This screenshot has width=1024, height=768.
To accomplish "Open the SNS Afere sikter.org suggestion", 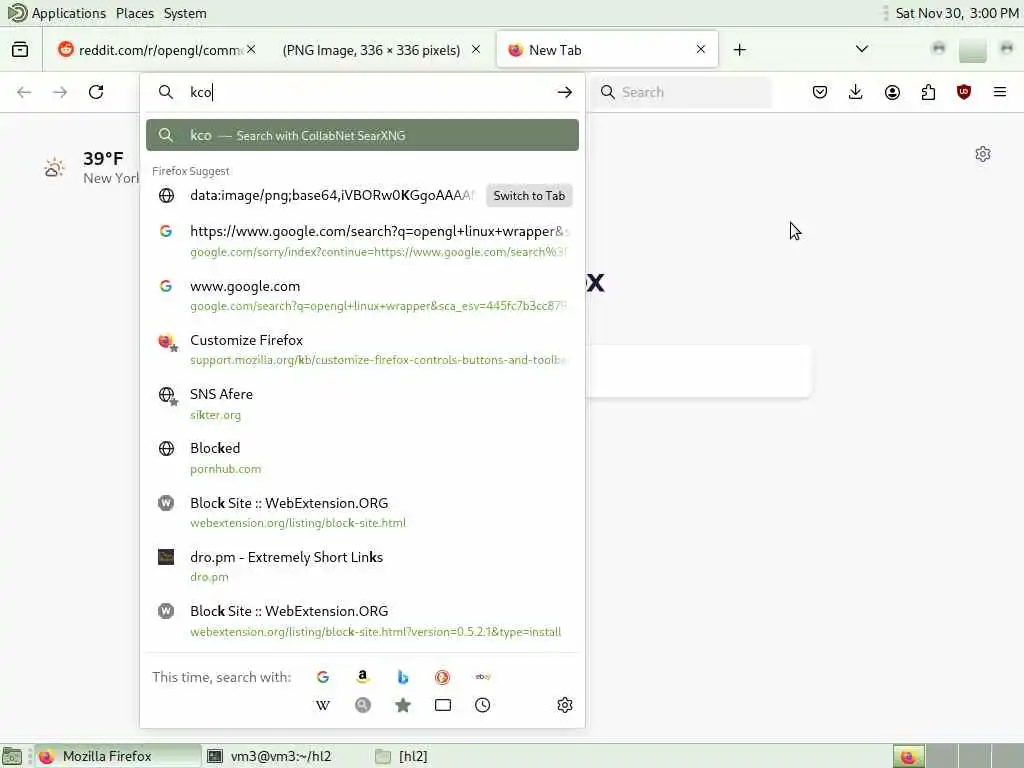I will 362,404.
